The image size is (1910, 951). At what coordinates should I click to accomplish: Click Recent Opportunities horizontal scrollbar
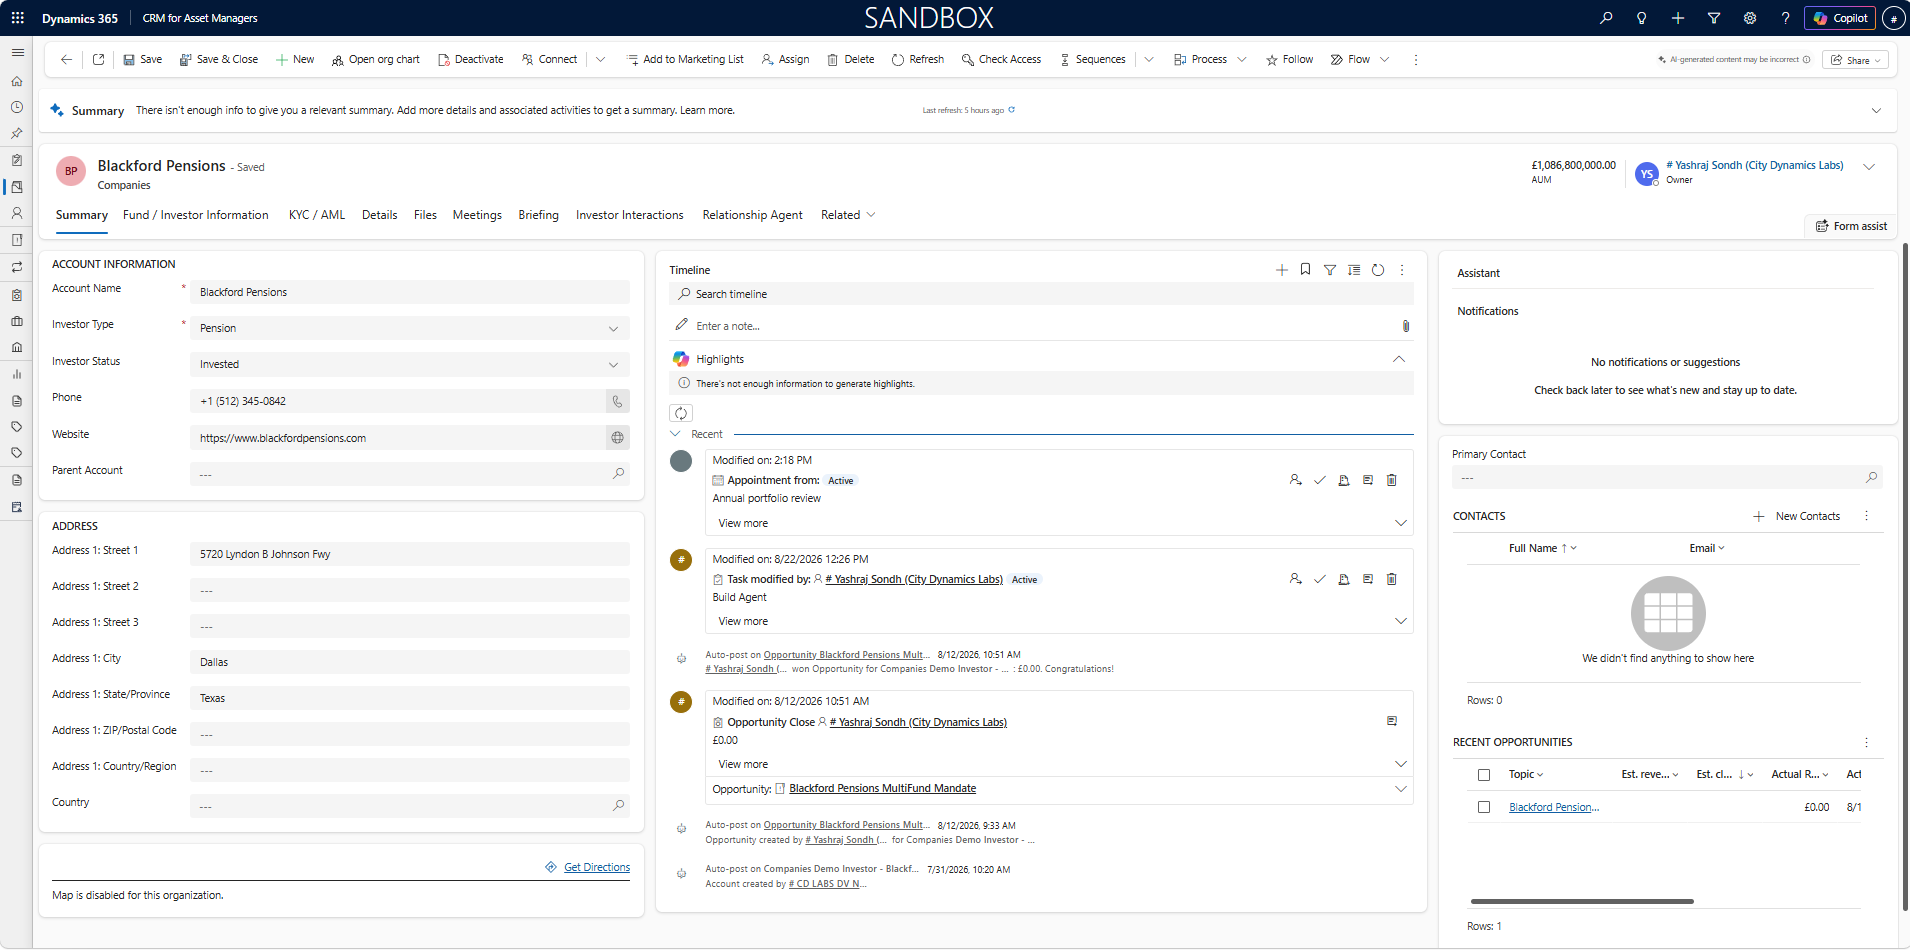pyautogui.click(x=1582, y=901)
